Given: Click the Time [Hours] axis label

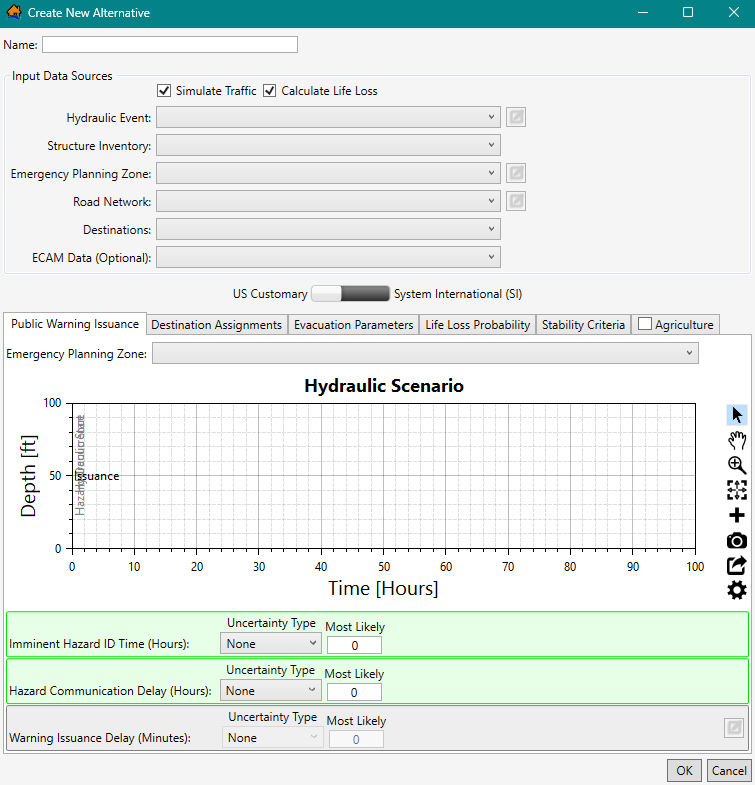Looking at the screenshot, I should point(384,588).
